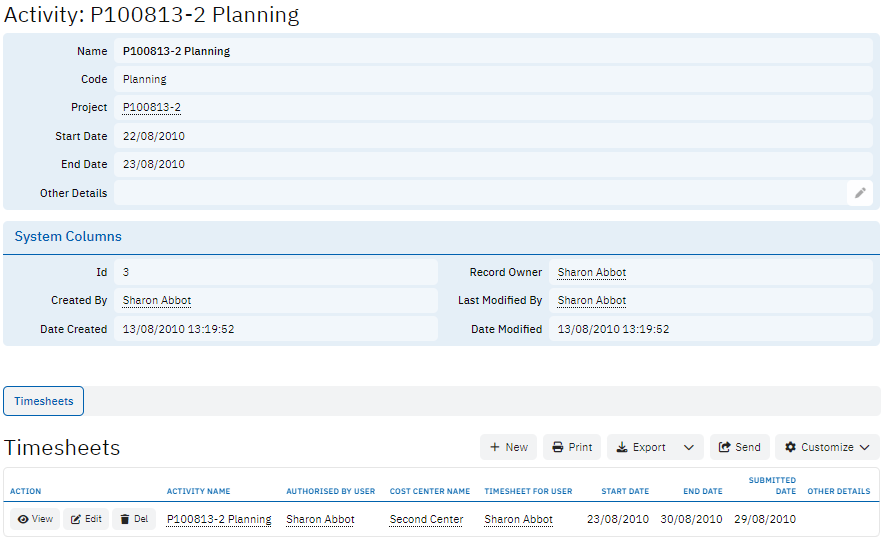Open Record Owner Sharon Abbot link

click(591, 272)
